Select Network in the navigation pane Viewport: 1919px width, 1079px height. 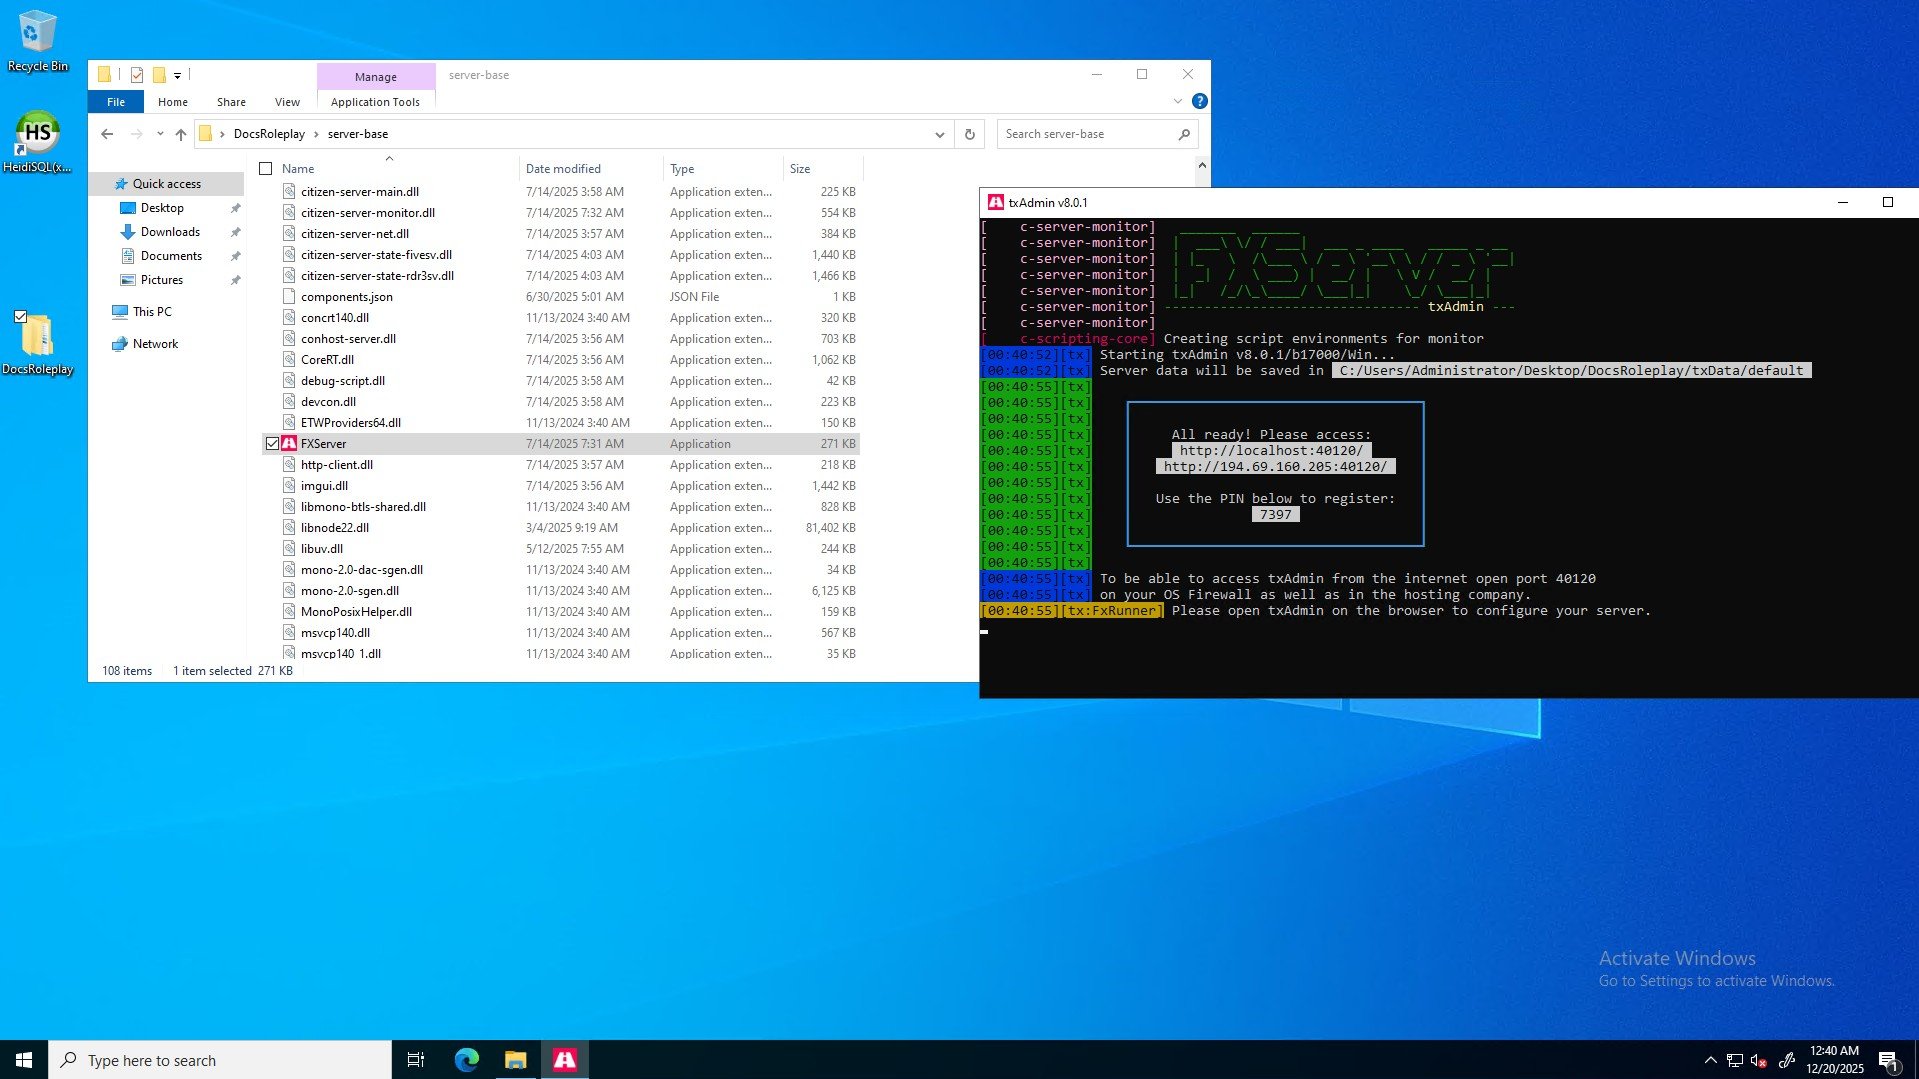(x=155, y=344)
